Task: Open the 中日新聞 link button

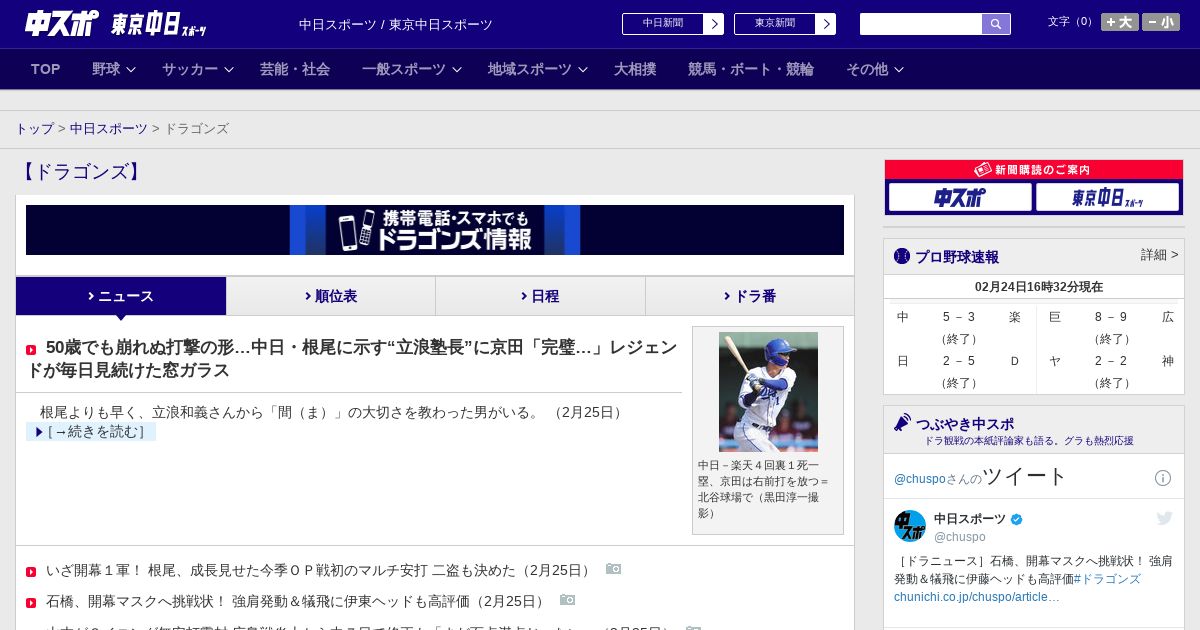Action: coord(663,24)
